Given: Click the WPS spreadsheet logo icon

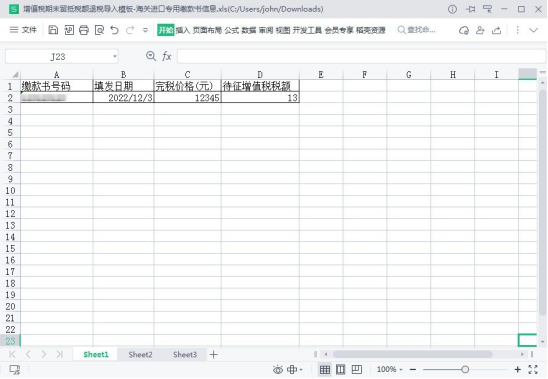Looking at the screenshot, I should [14, 9].
